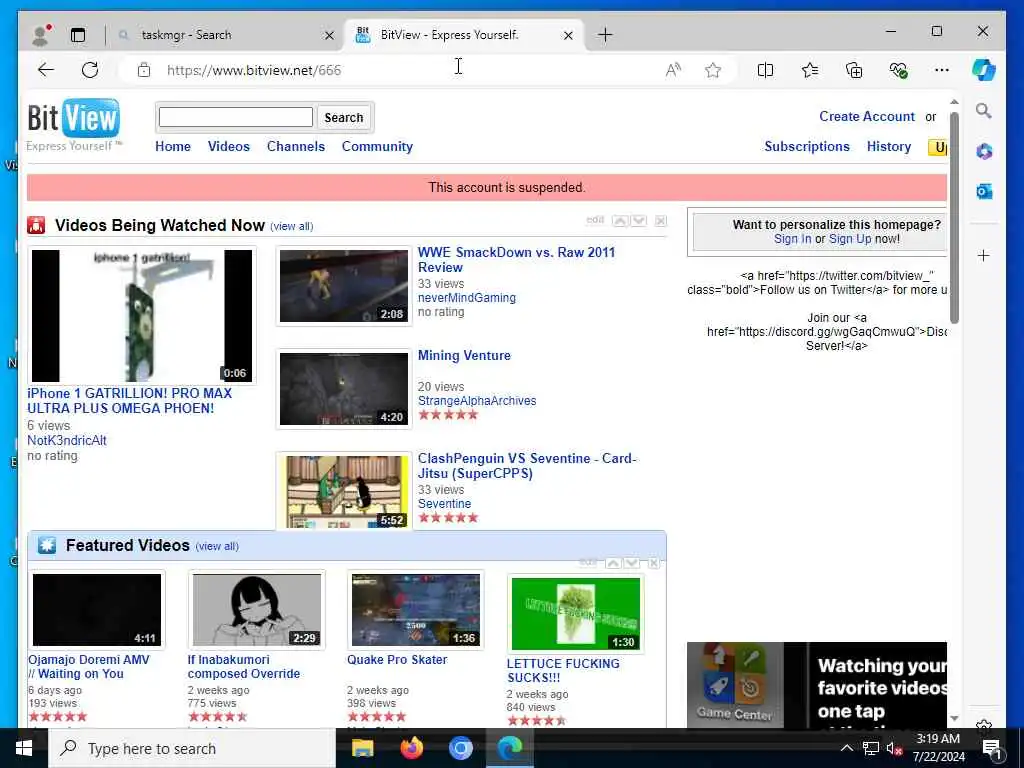Open tab actions menu icon
Image resolution: width=1024 pixels, height=768 pixels.
(78, 35)
